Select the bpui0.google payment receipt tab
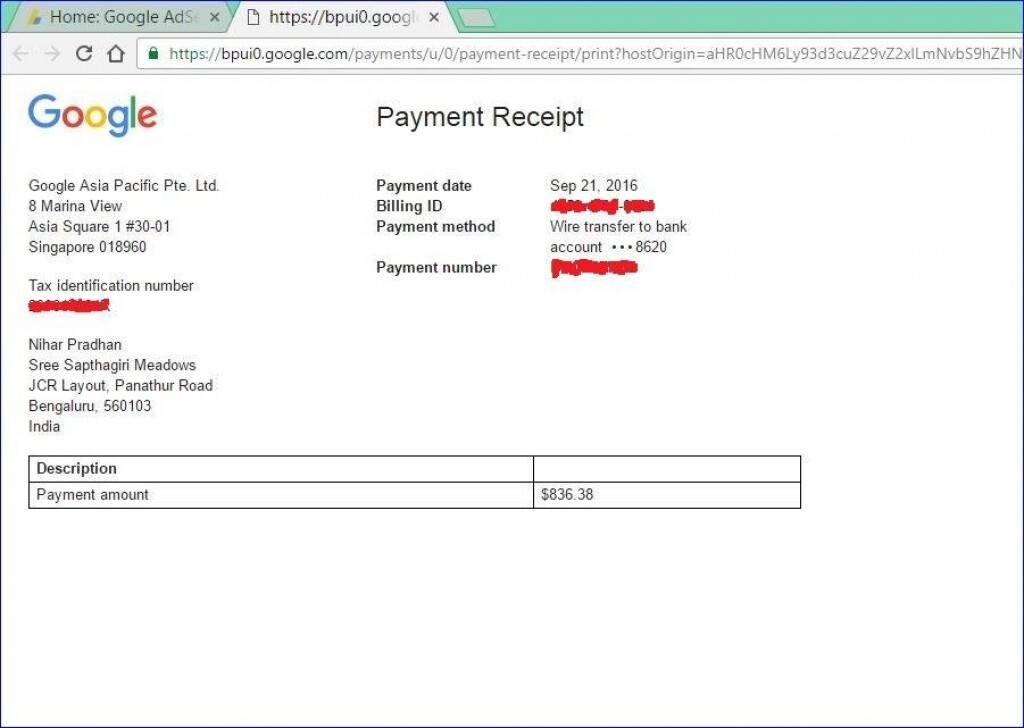1024x728 pixels. coord(340,17)
